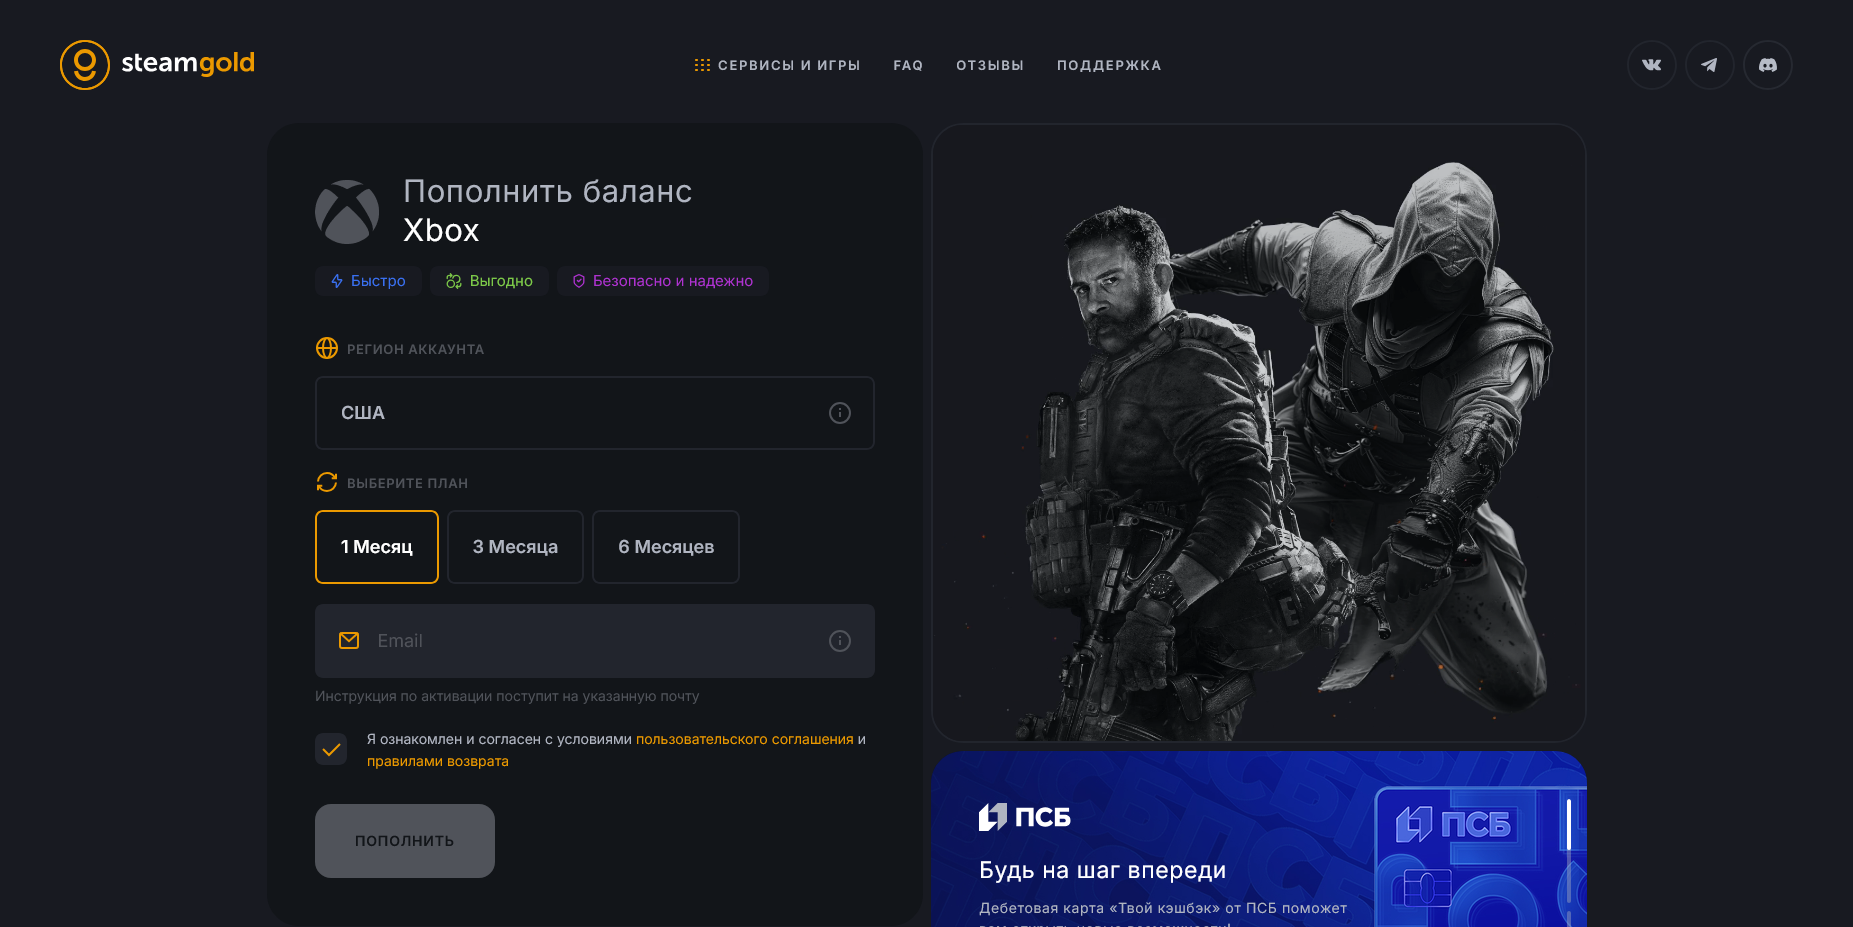
Task: Click the Инструкция по активации hint text
Action: [507, 696]
